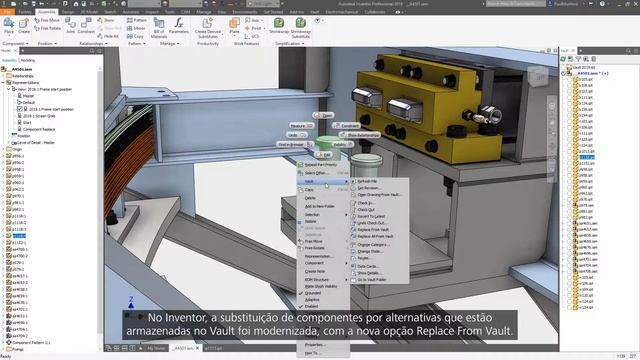Click Show Relationships marking menu button
The width and height of the screenshot is (640, 360).
360,135
